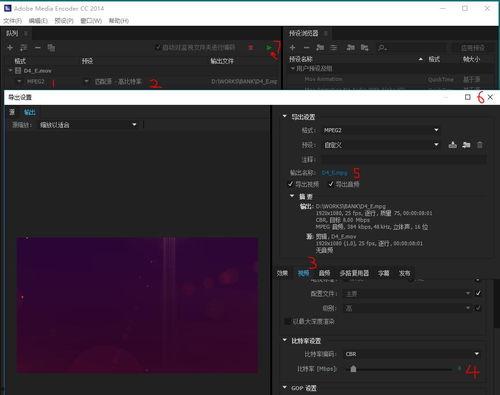
Task: Remove selected item with minus icon in queue
Action: [x=38, y=48]
